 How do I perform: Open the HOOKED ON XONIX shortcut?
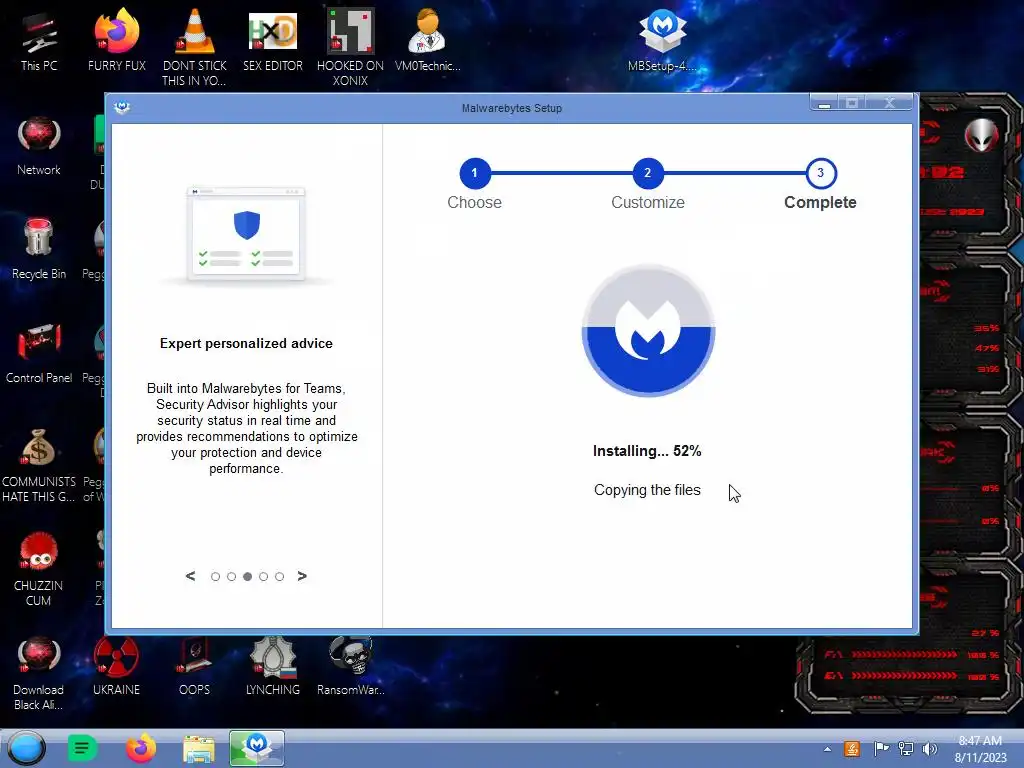click(350, 47)
